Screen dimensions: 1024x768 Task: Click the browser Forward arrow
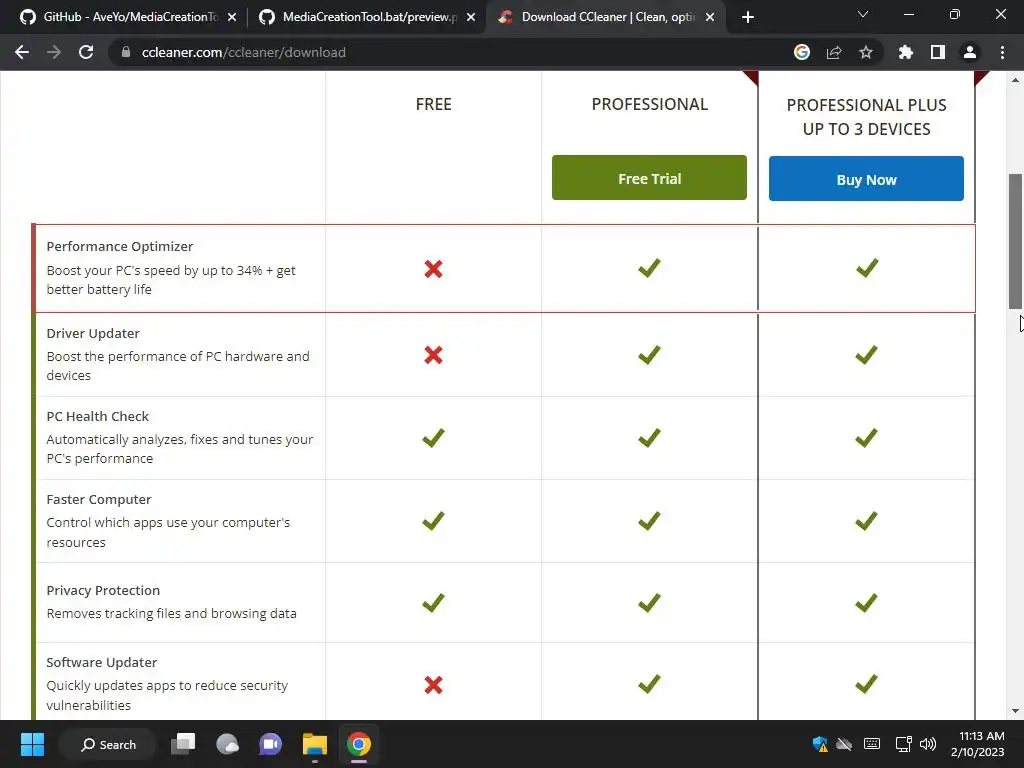click(54, 52)
